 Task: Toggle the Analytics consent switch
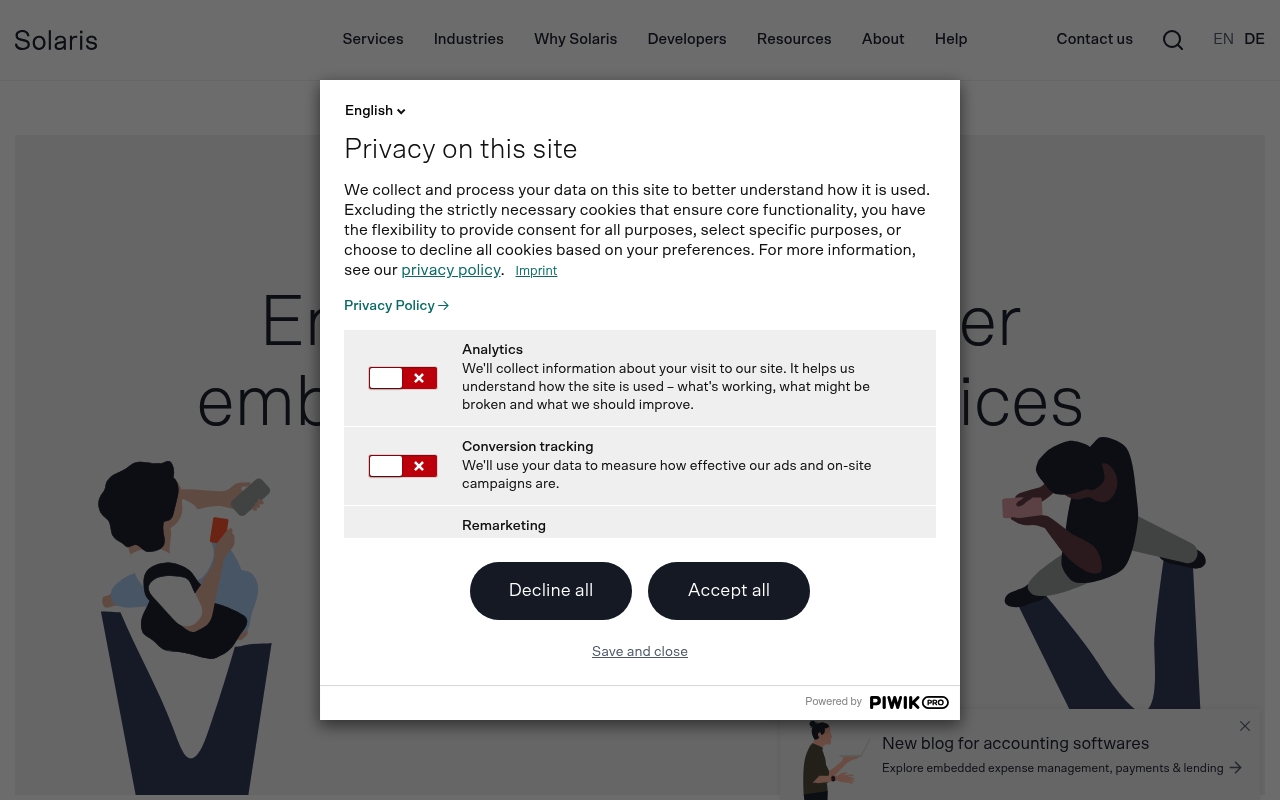[403, 378]
